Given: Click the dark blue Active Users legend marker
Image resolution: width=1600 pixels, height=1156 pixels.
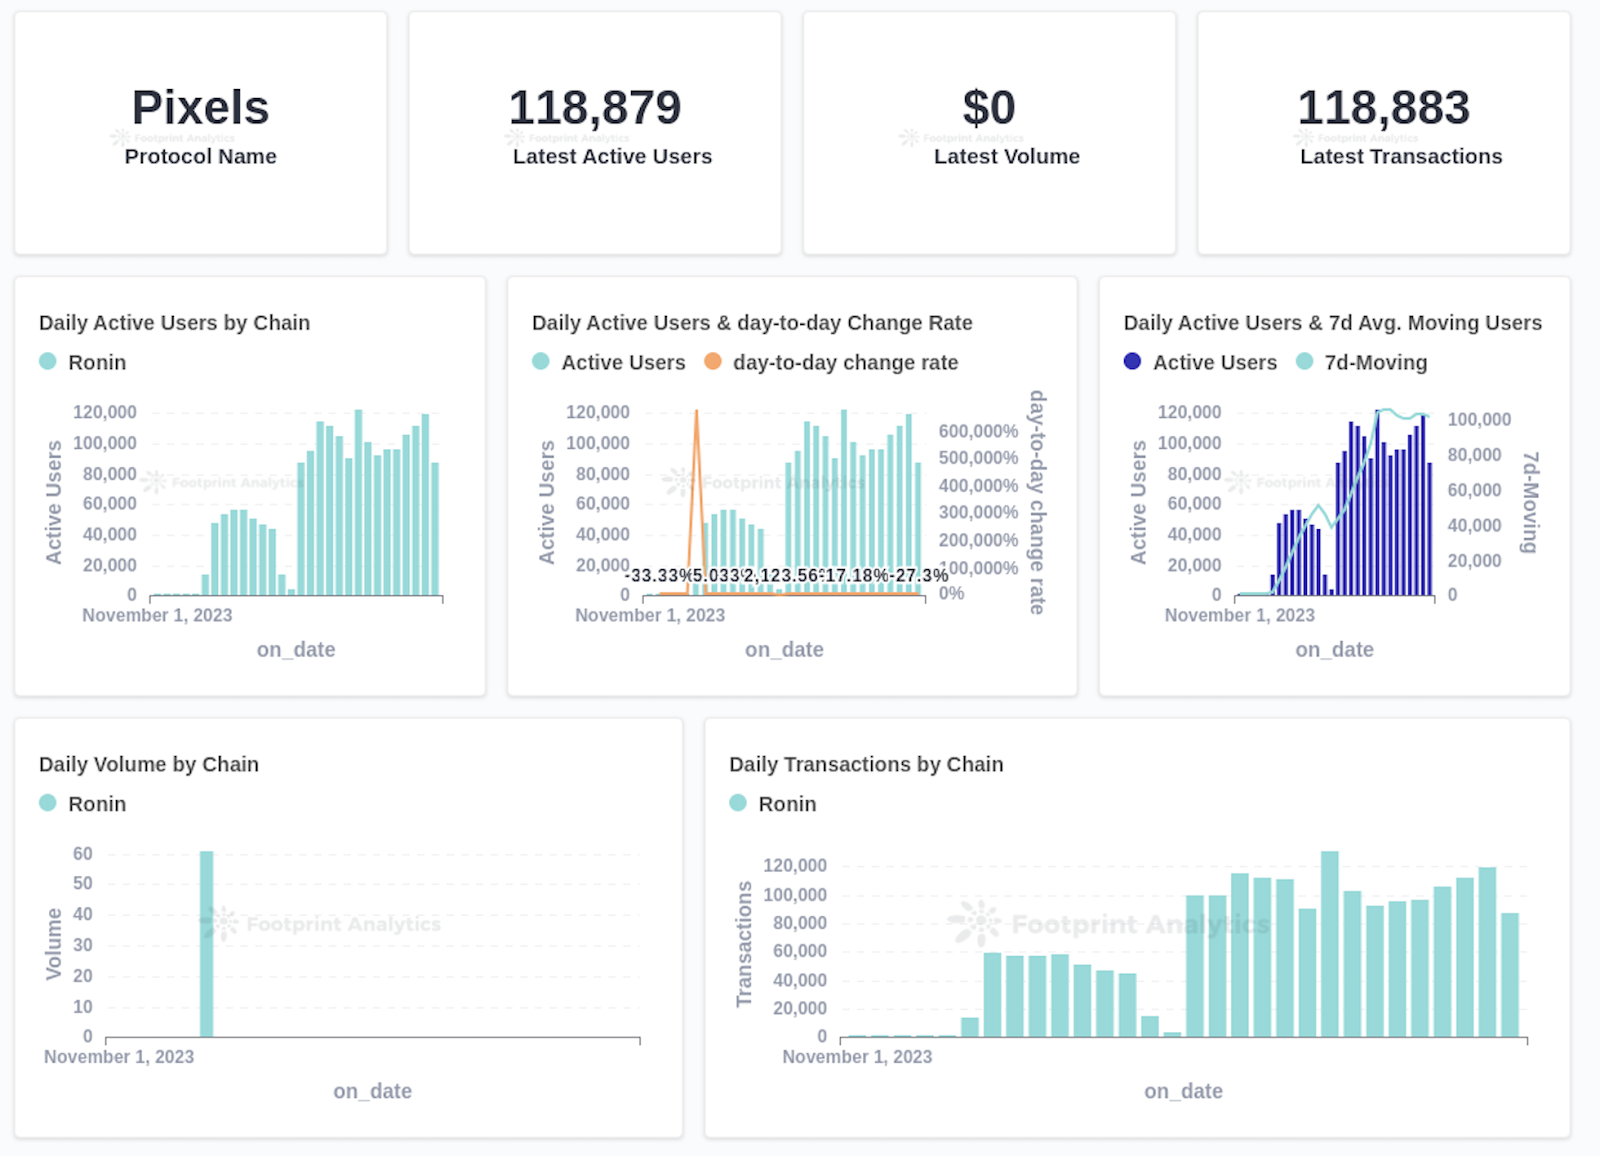Looking at the screenshot, I should tap(1131, 362).
